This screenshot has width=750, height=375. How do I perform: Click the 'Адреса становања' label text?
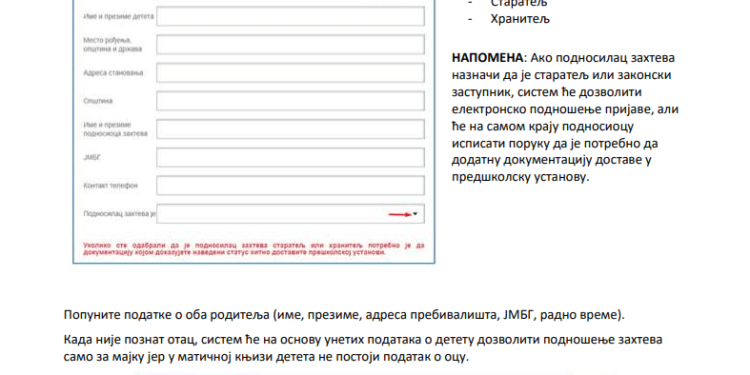coord(113,73)
